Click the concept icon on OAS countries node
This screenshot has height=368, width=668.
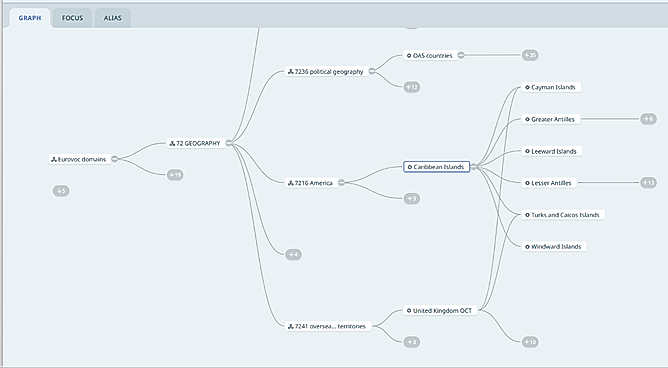(x=409, y=55)
